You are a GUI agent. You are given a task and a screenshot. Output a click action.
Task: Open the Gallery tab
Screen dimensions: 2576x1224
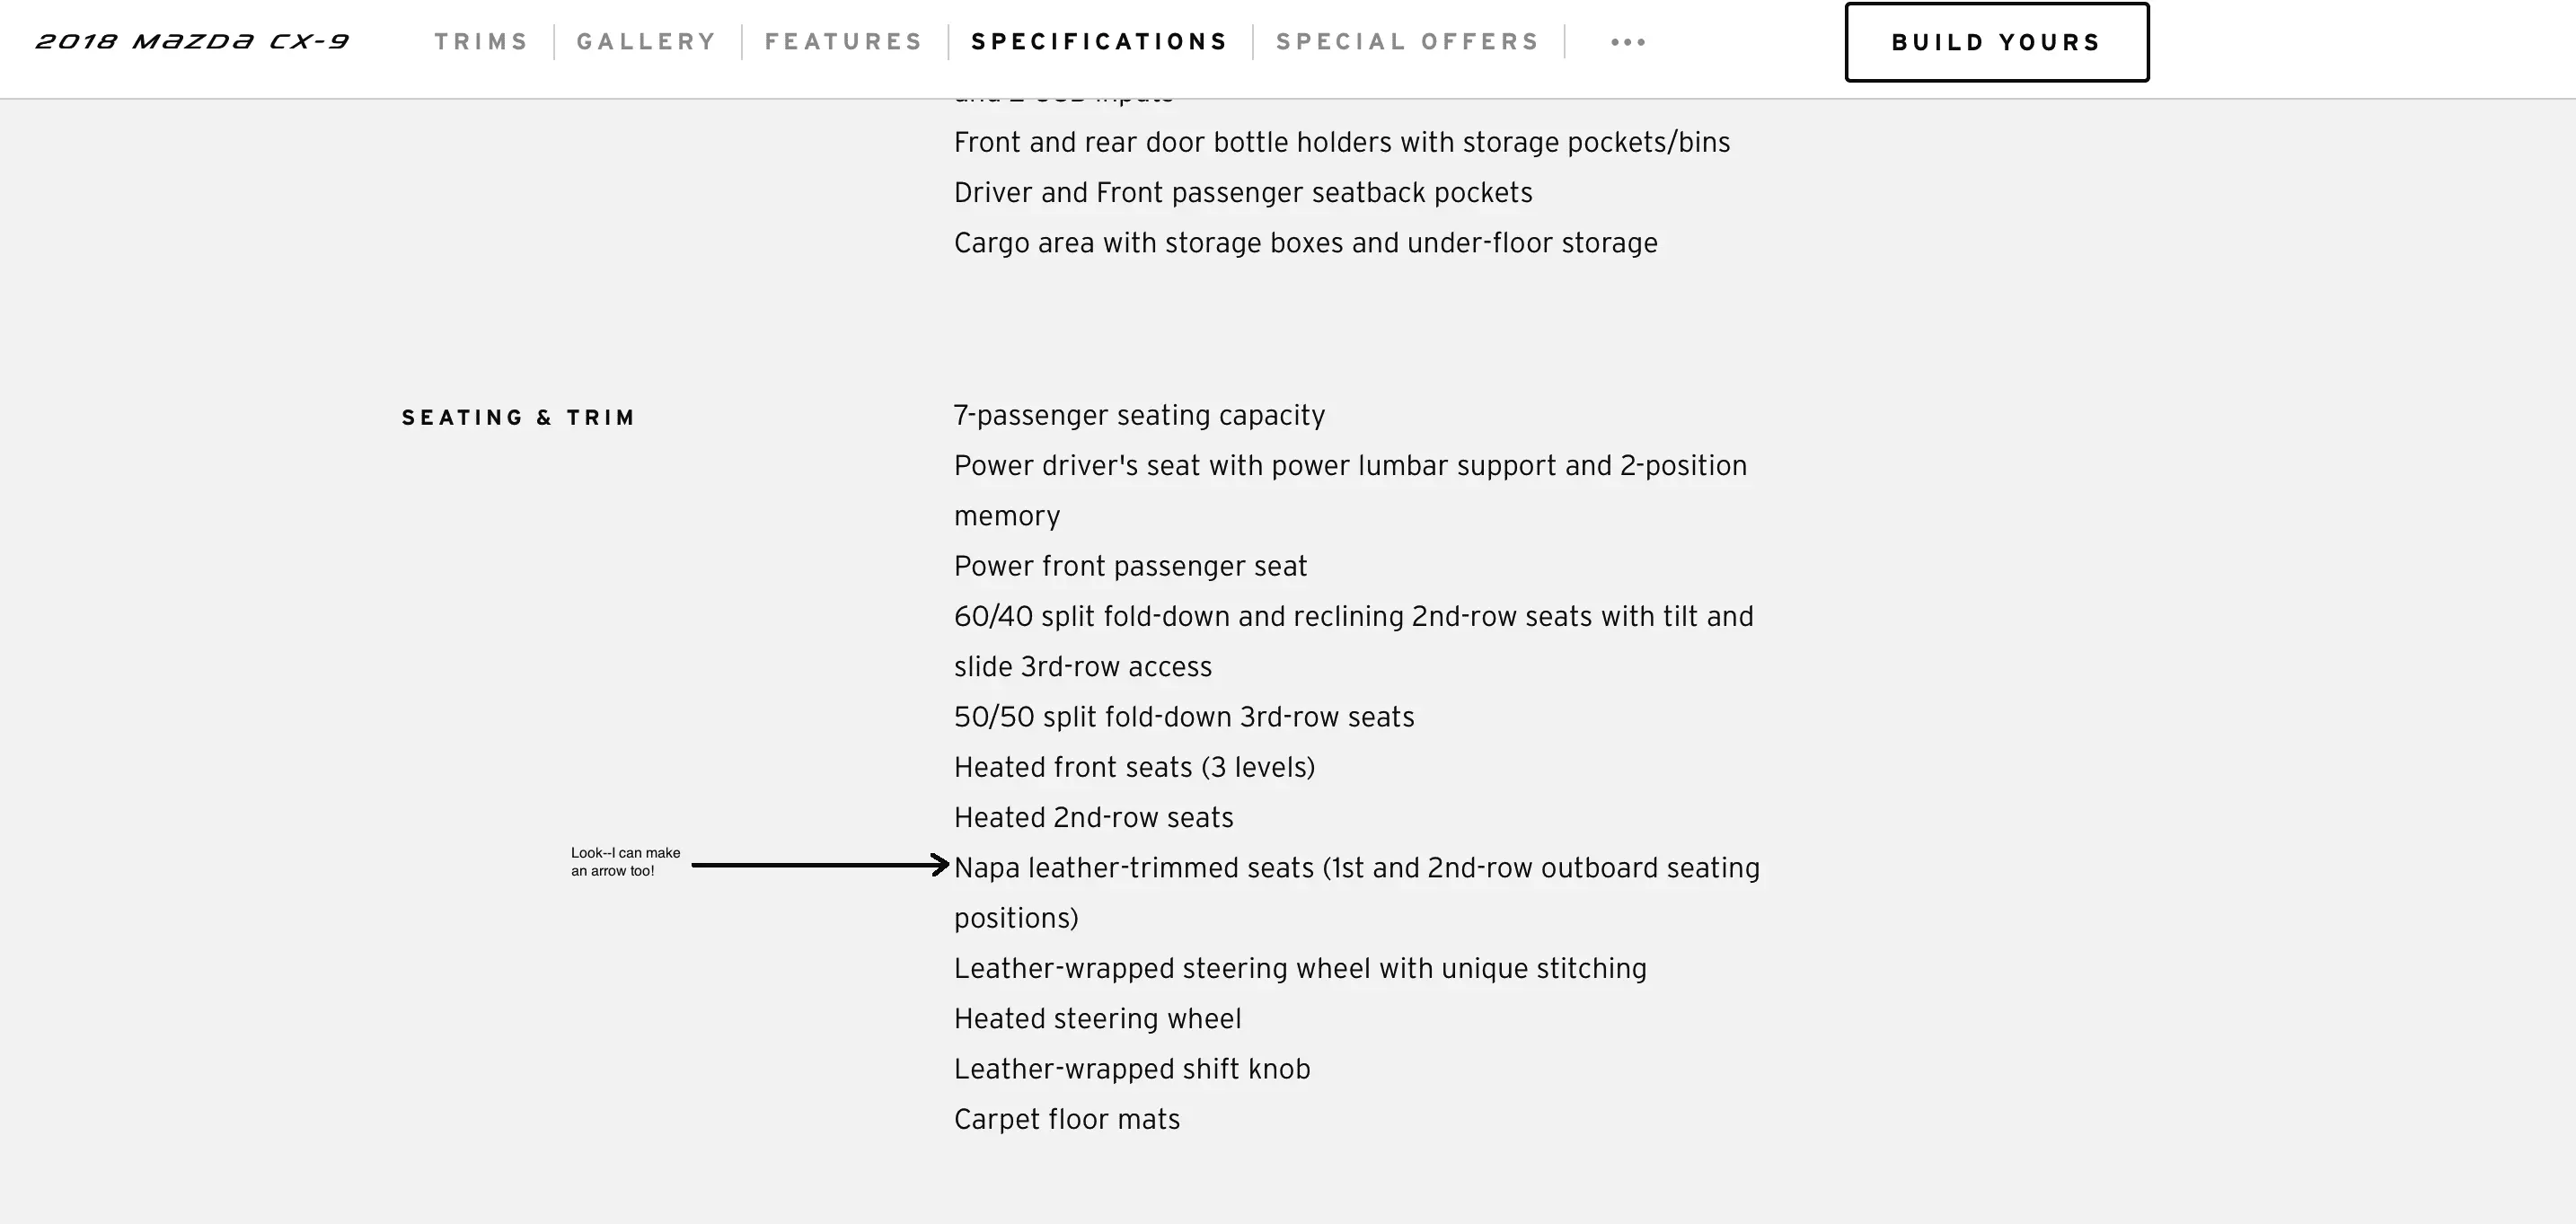(x=647, y=42)
